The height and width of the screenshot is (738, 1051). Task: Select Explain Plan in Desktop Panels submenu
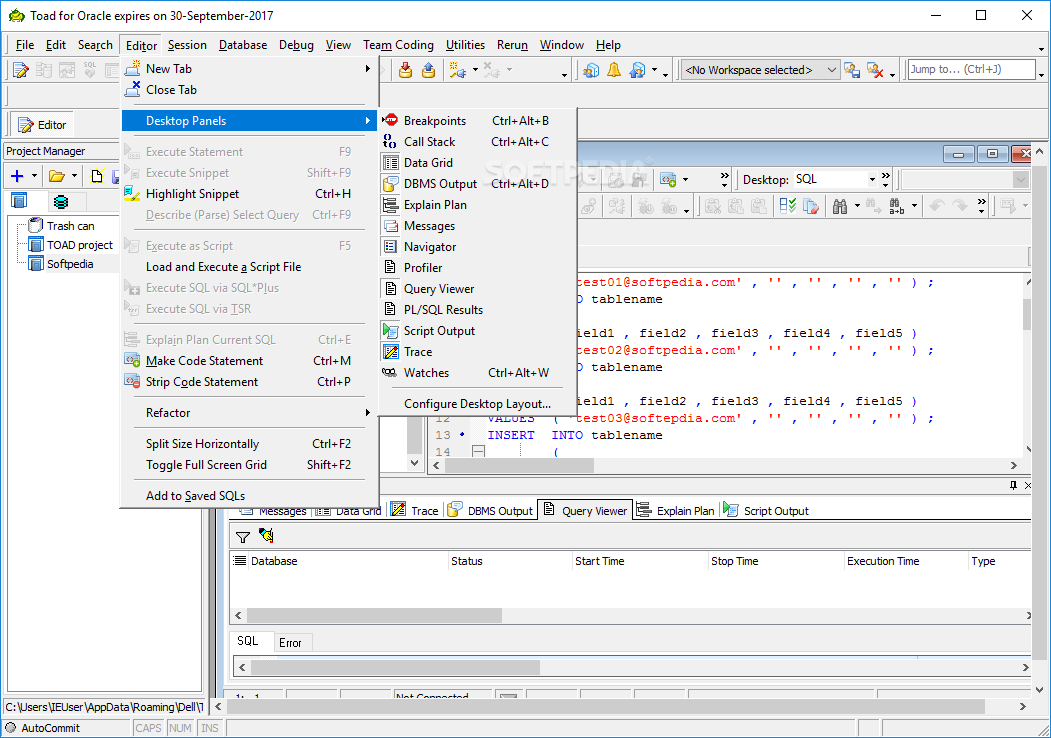(477, 204)
